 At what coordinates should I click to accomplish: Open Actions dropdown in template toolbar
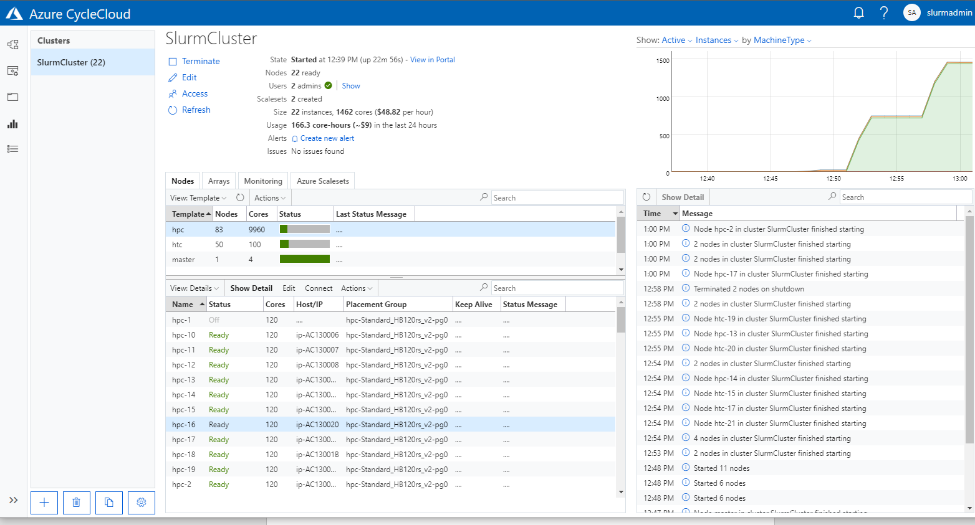[270, 198]
